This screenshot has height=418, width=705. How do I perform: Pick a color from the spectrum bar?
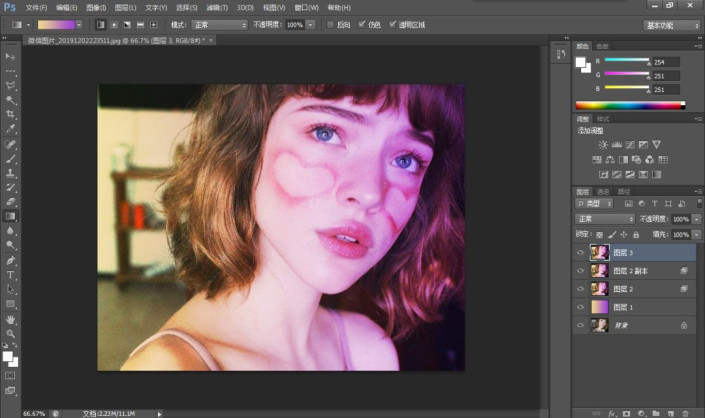tap(630, 106)
